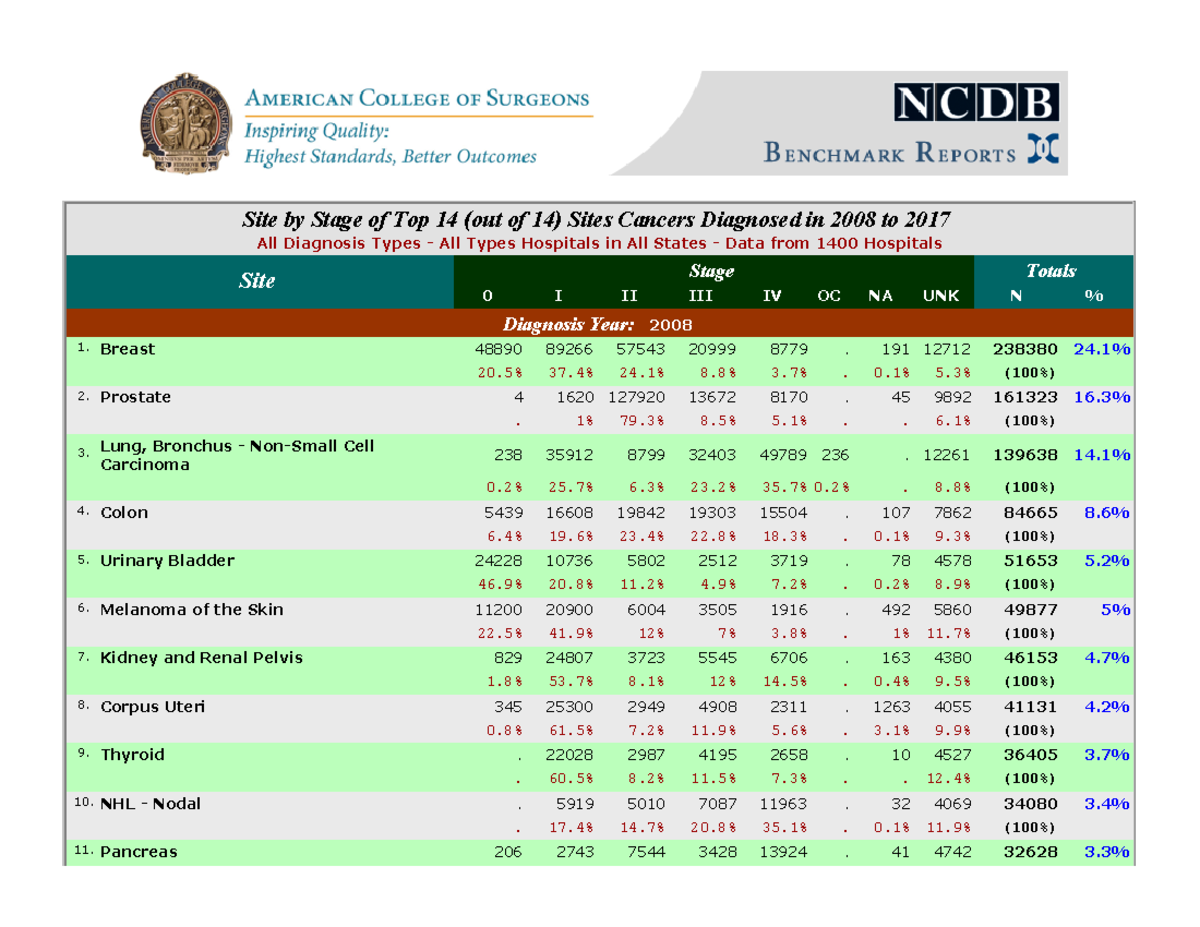The image size is (1200, 927).
Task: Click the Kidney total percent 4.7%
Action: coord(1107,657)
